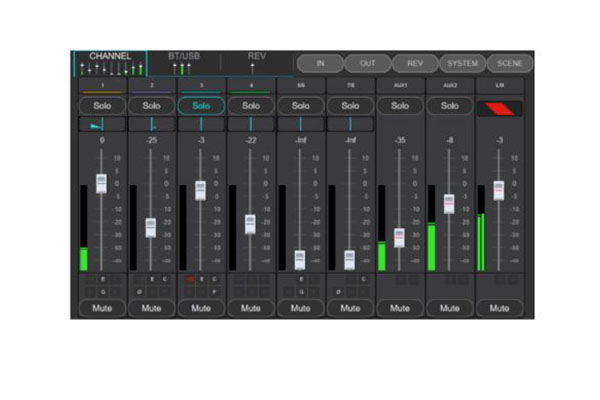Click the phase Ø indicator on channel 7/8
The width and height of the screenshot is (600, 400).
click(x=338, y=292)
